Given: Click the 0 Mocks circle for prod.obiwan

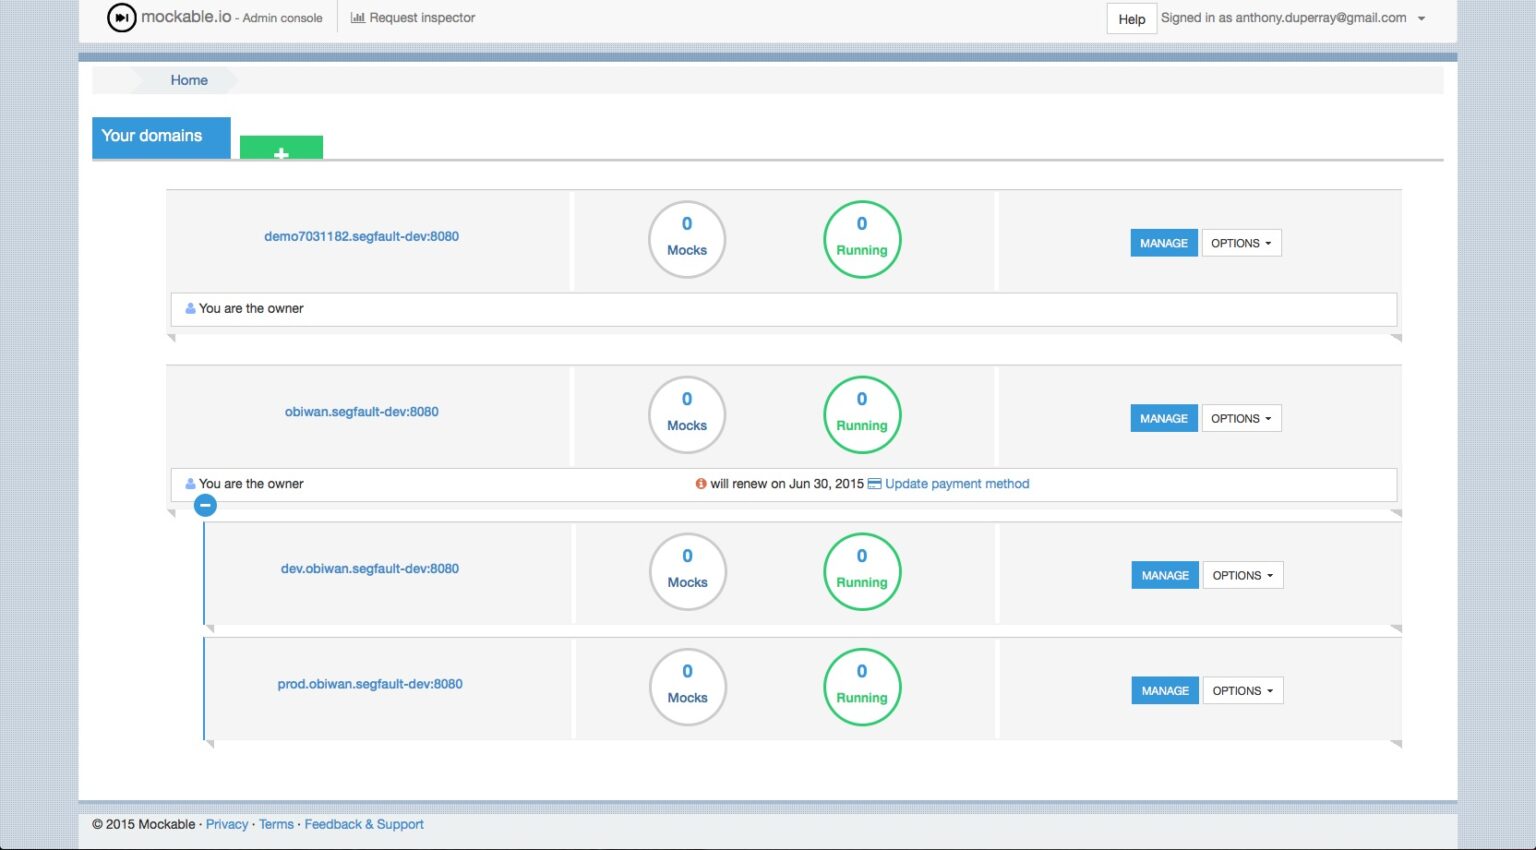Looking at the screenshot, I should click(x=687, y=687).
